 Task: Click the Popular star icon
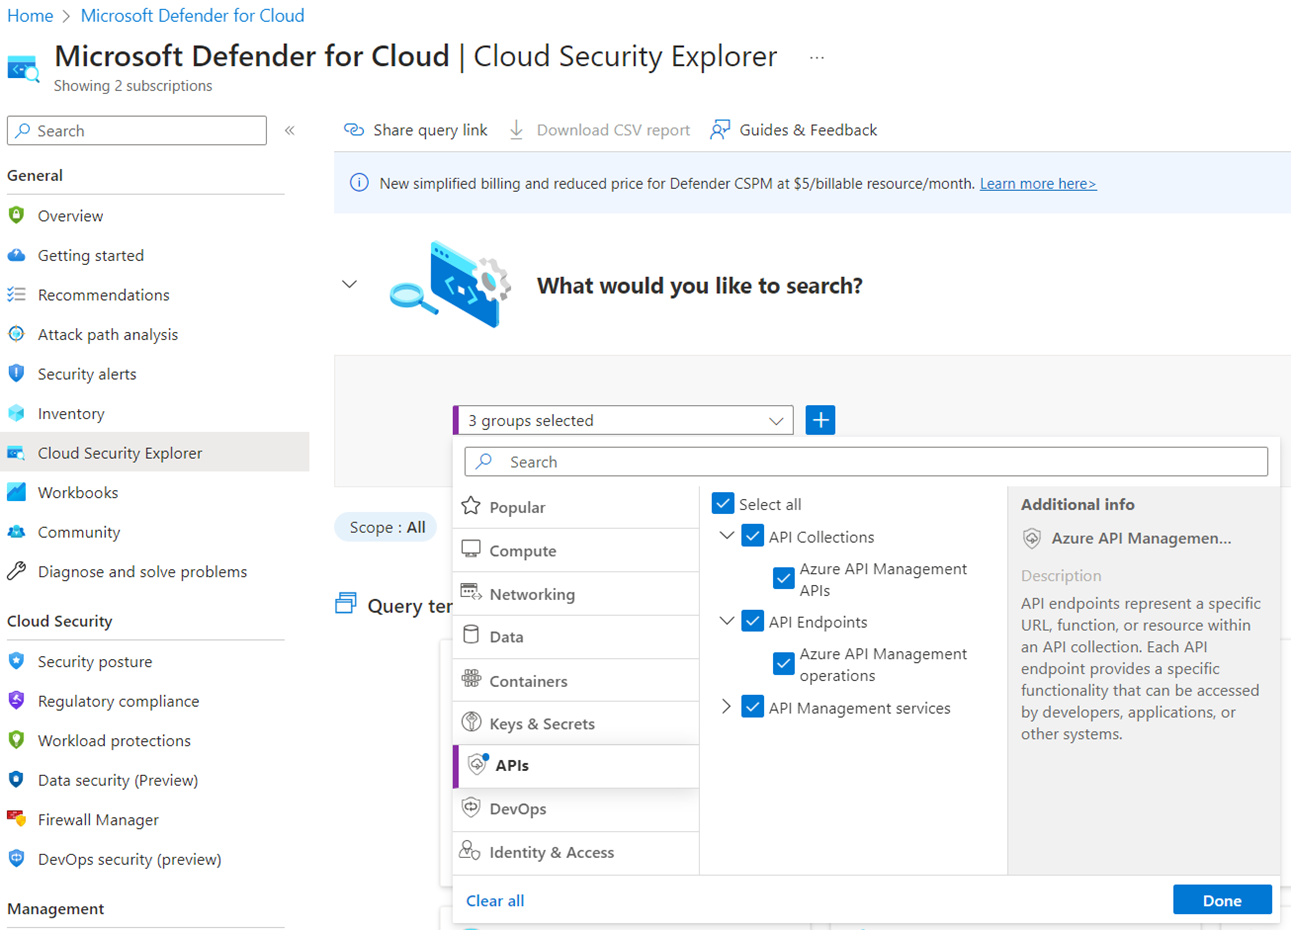click(x=471, y=506)
